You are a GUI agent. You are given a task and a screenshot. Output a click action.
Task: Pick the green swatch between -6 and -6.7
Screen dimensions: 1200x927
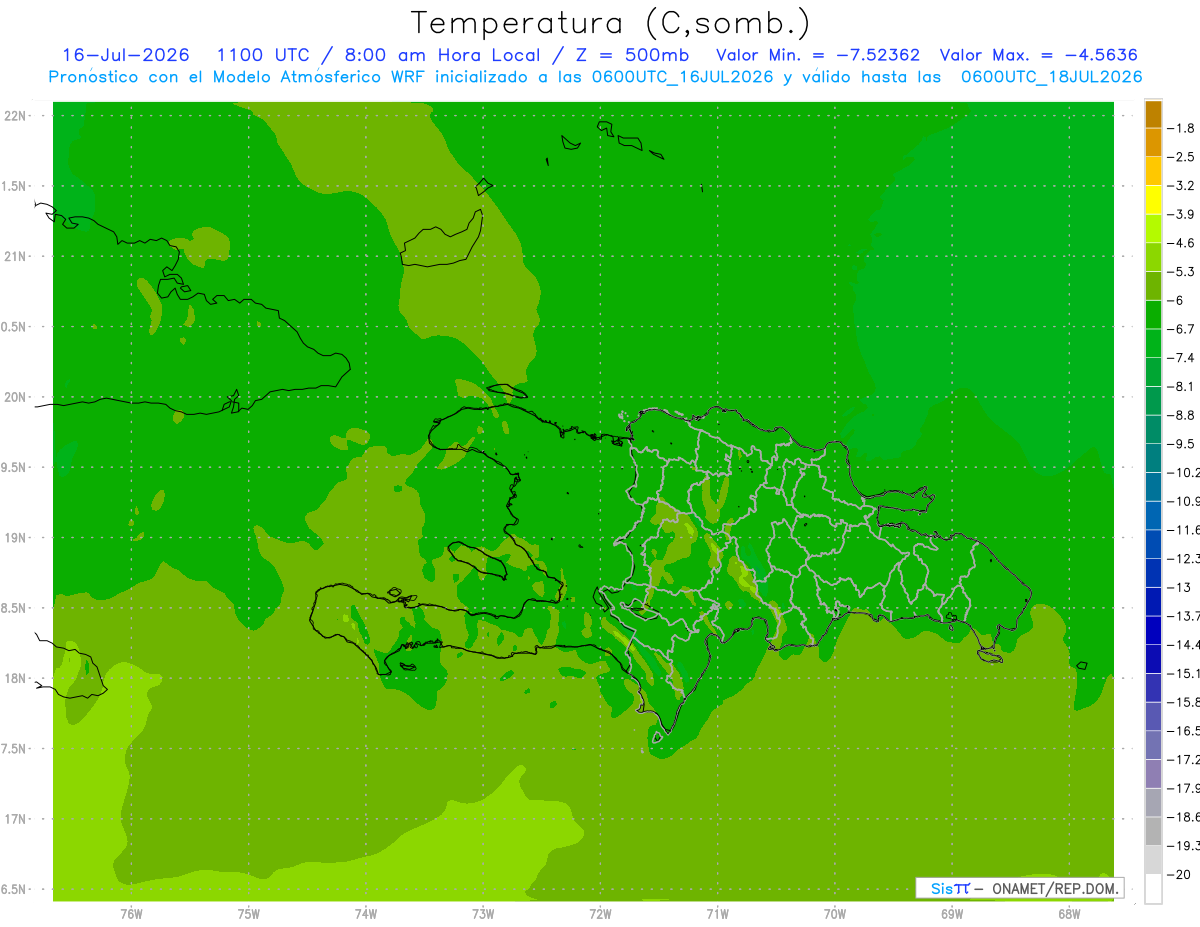pos(1153,314)
